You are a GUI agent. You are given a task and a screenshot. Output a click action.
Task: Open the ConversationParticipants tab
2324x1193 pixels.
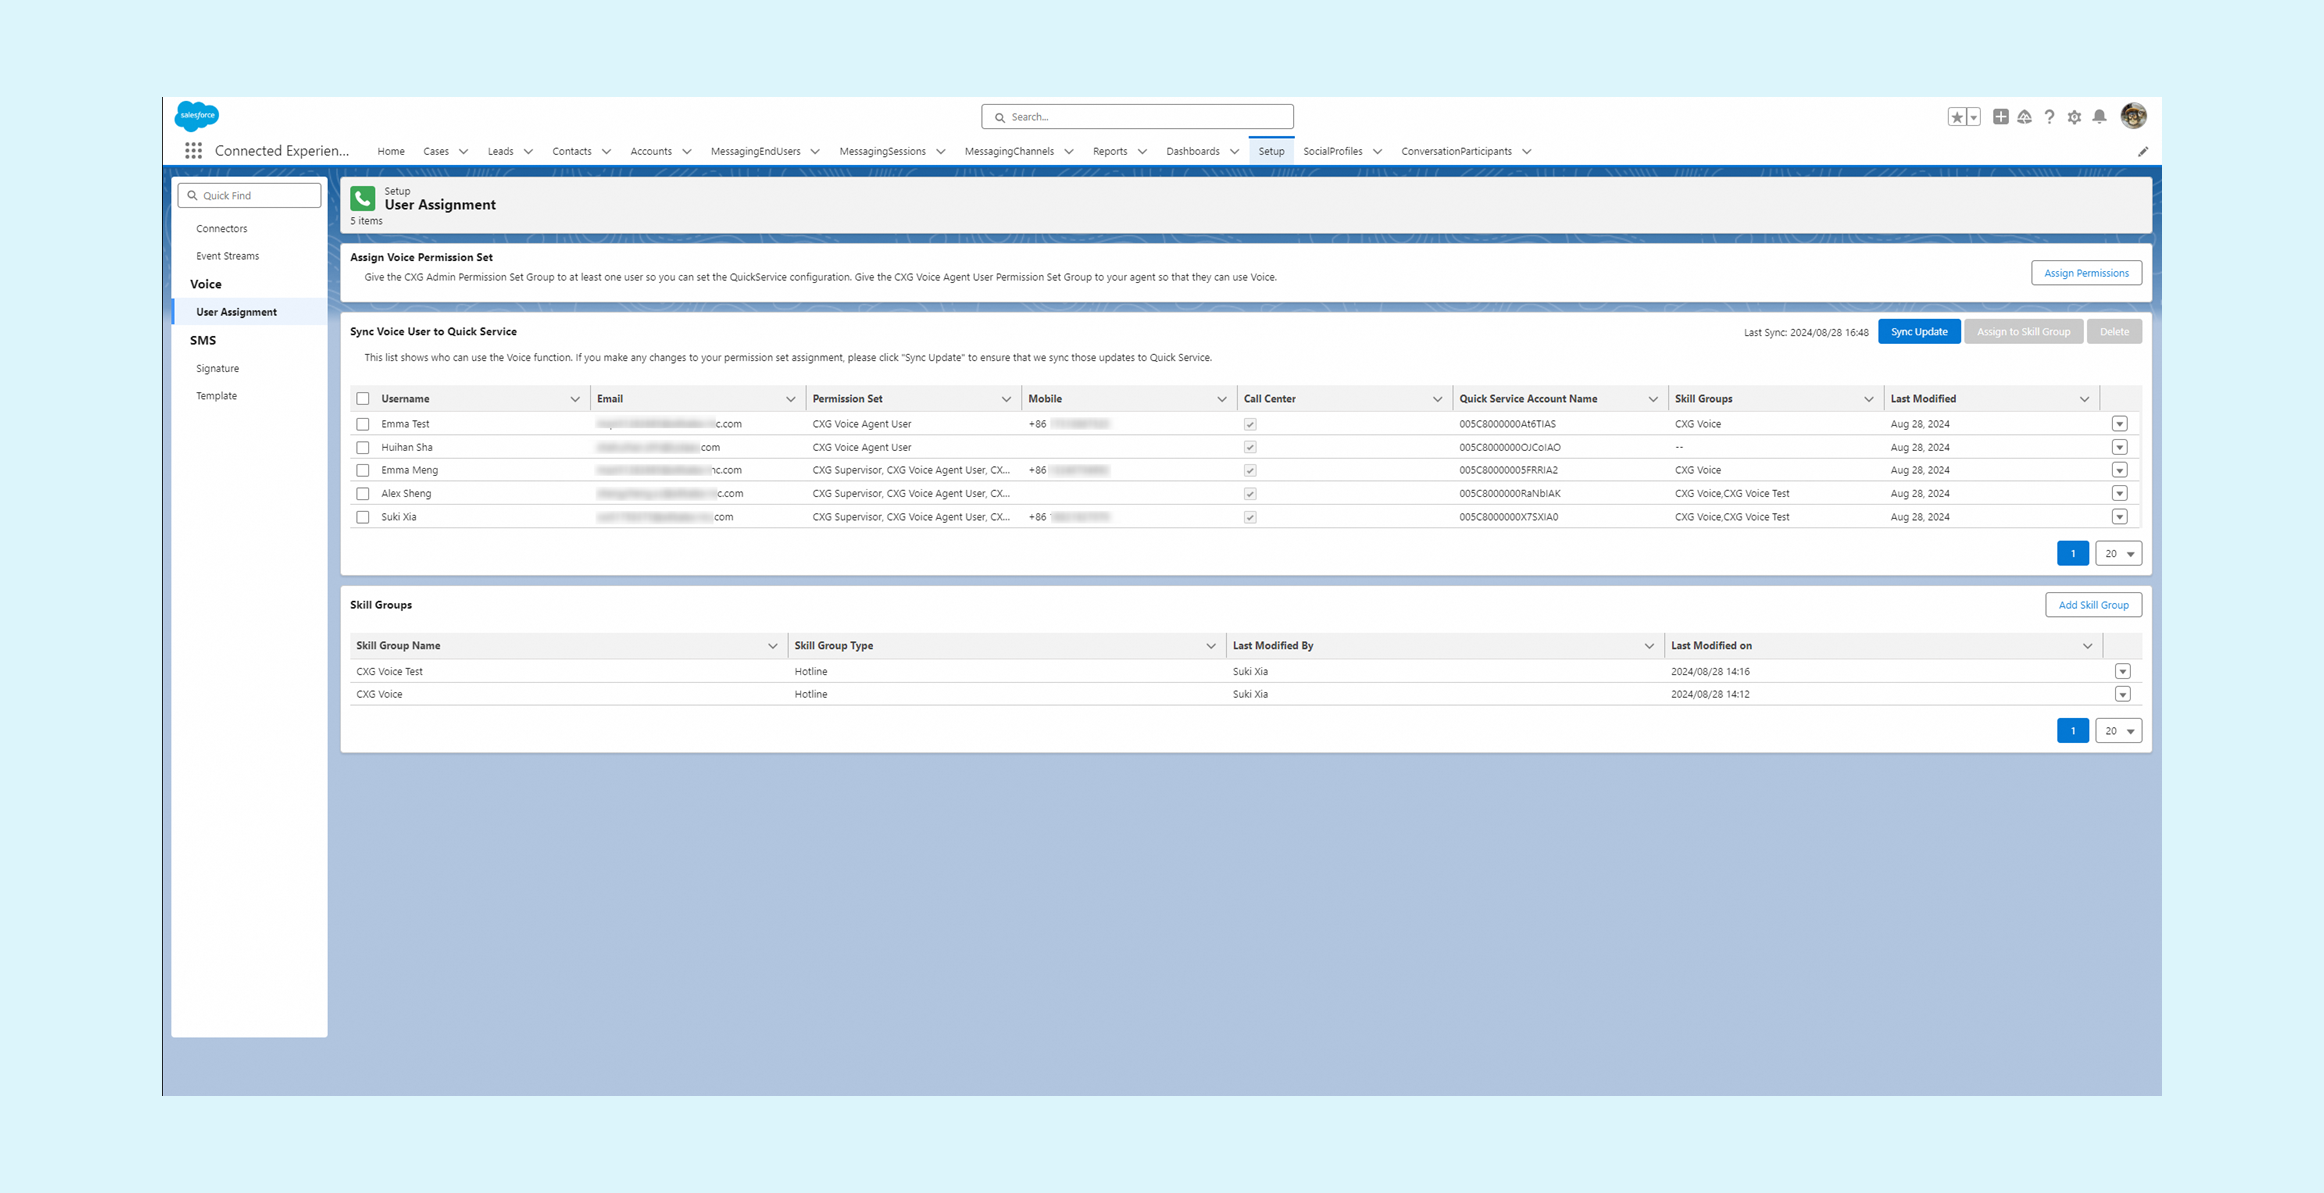1456,151
